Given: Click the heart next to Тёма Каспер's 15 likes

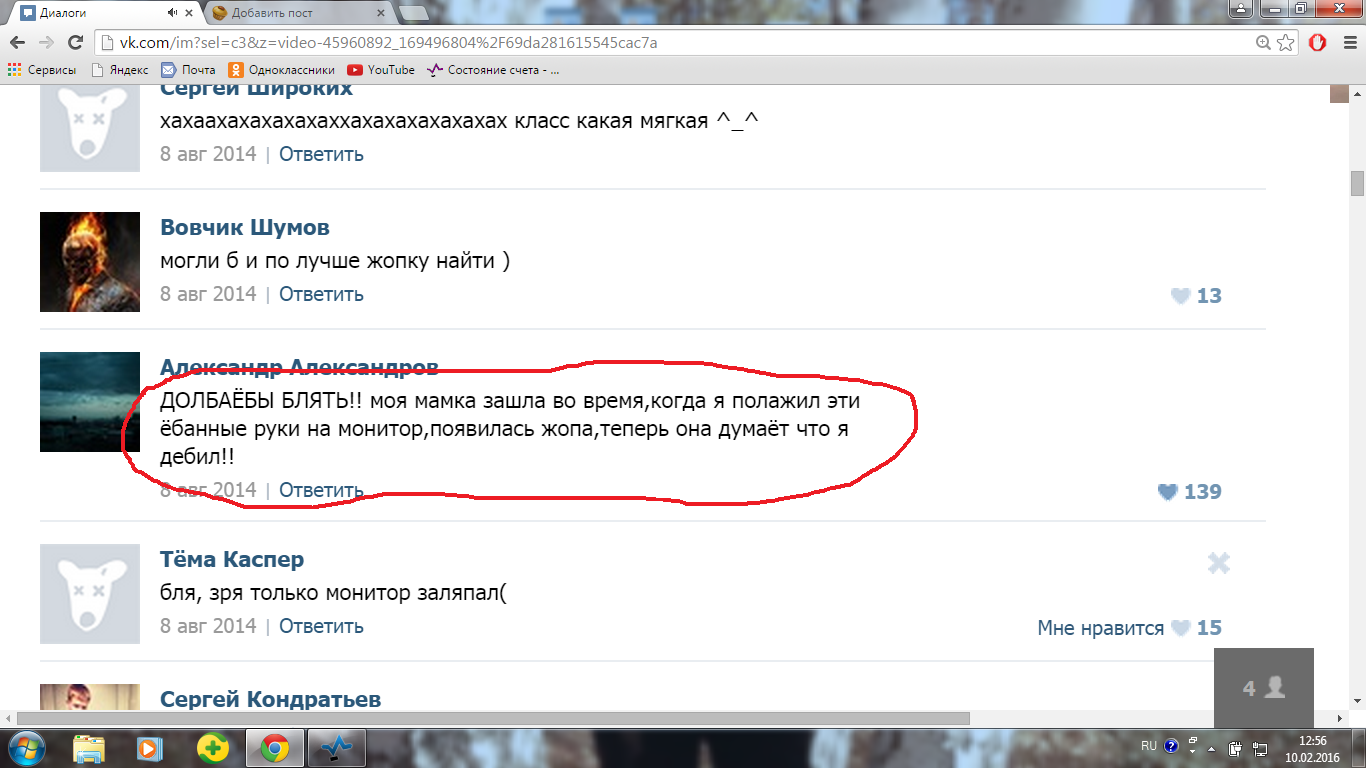Looking at the screenshot, I should 1180,628.
